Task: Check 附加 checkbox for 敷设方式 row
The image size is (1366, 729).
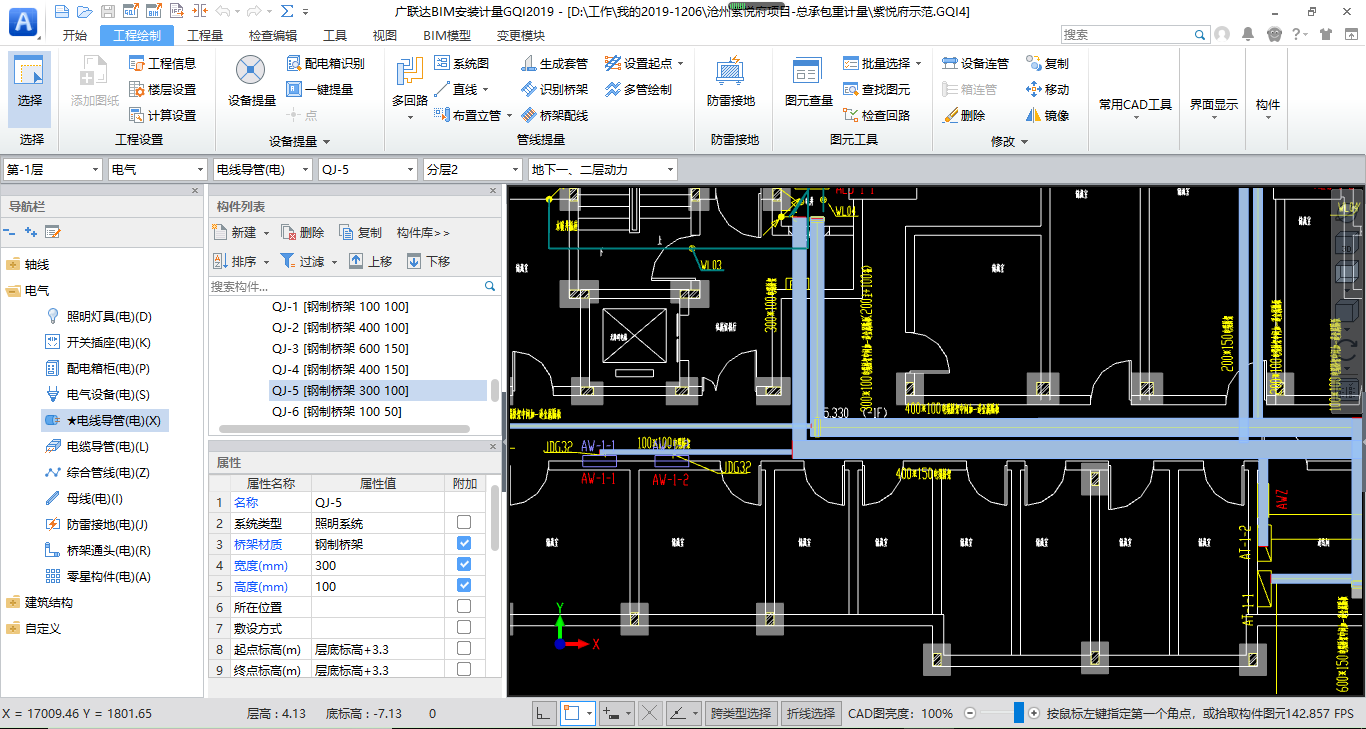Action: click(464, 628)
